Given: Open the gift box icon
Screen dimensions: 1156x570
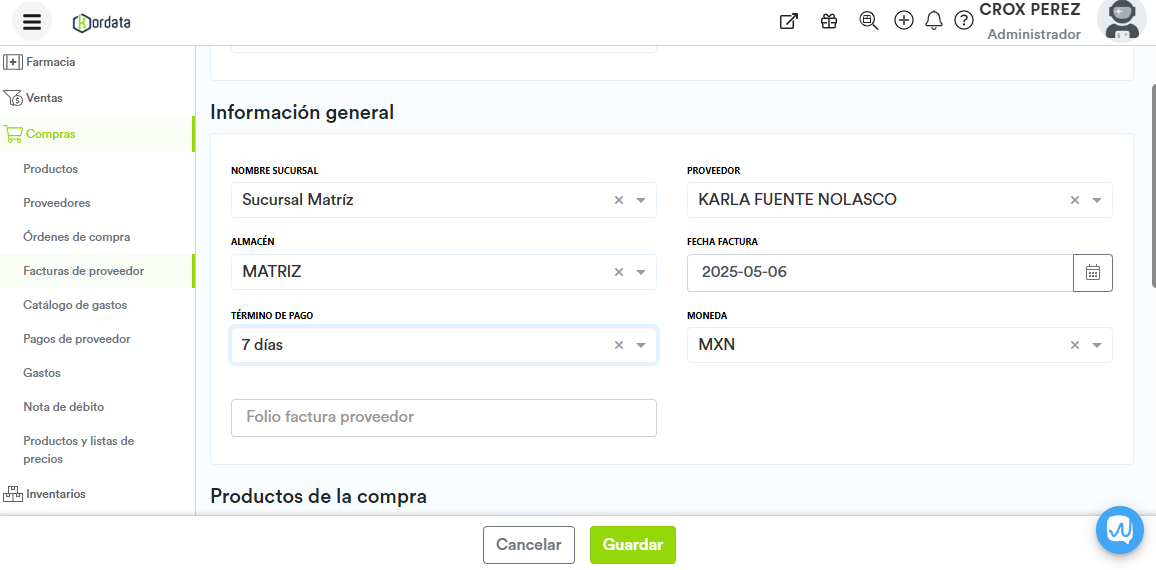Looking at the screenshot, I should 829,21.
